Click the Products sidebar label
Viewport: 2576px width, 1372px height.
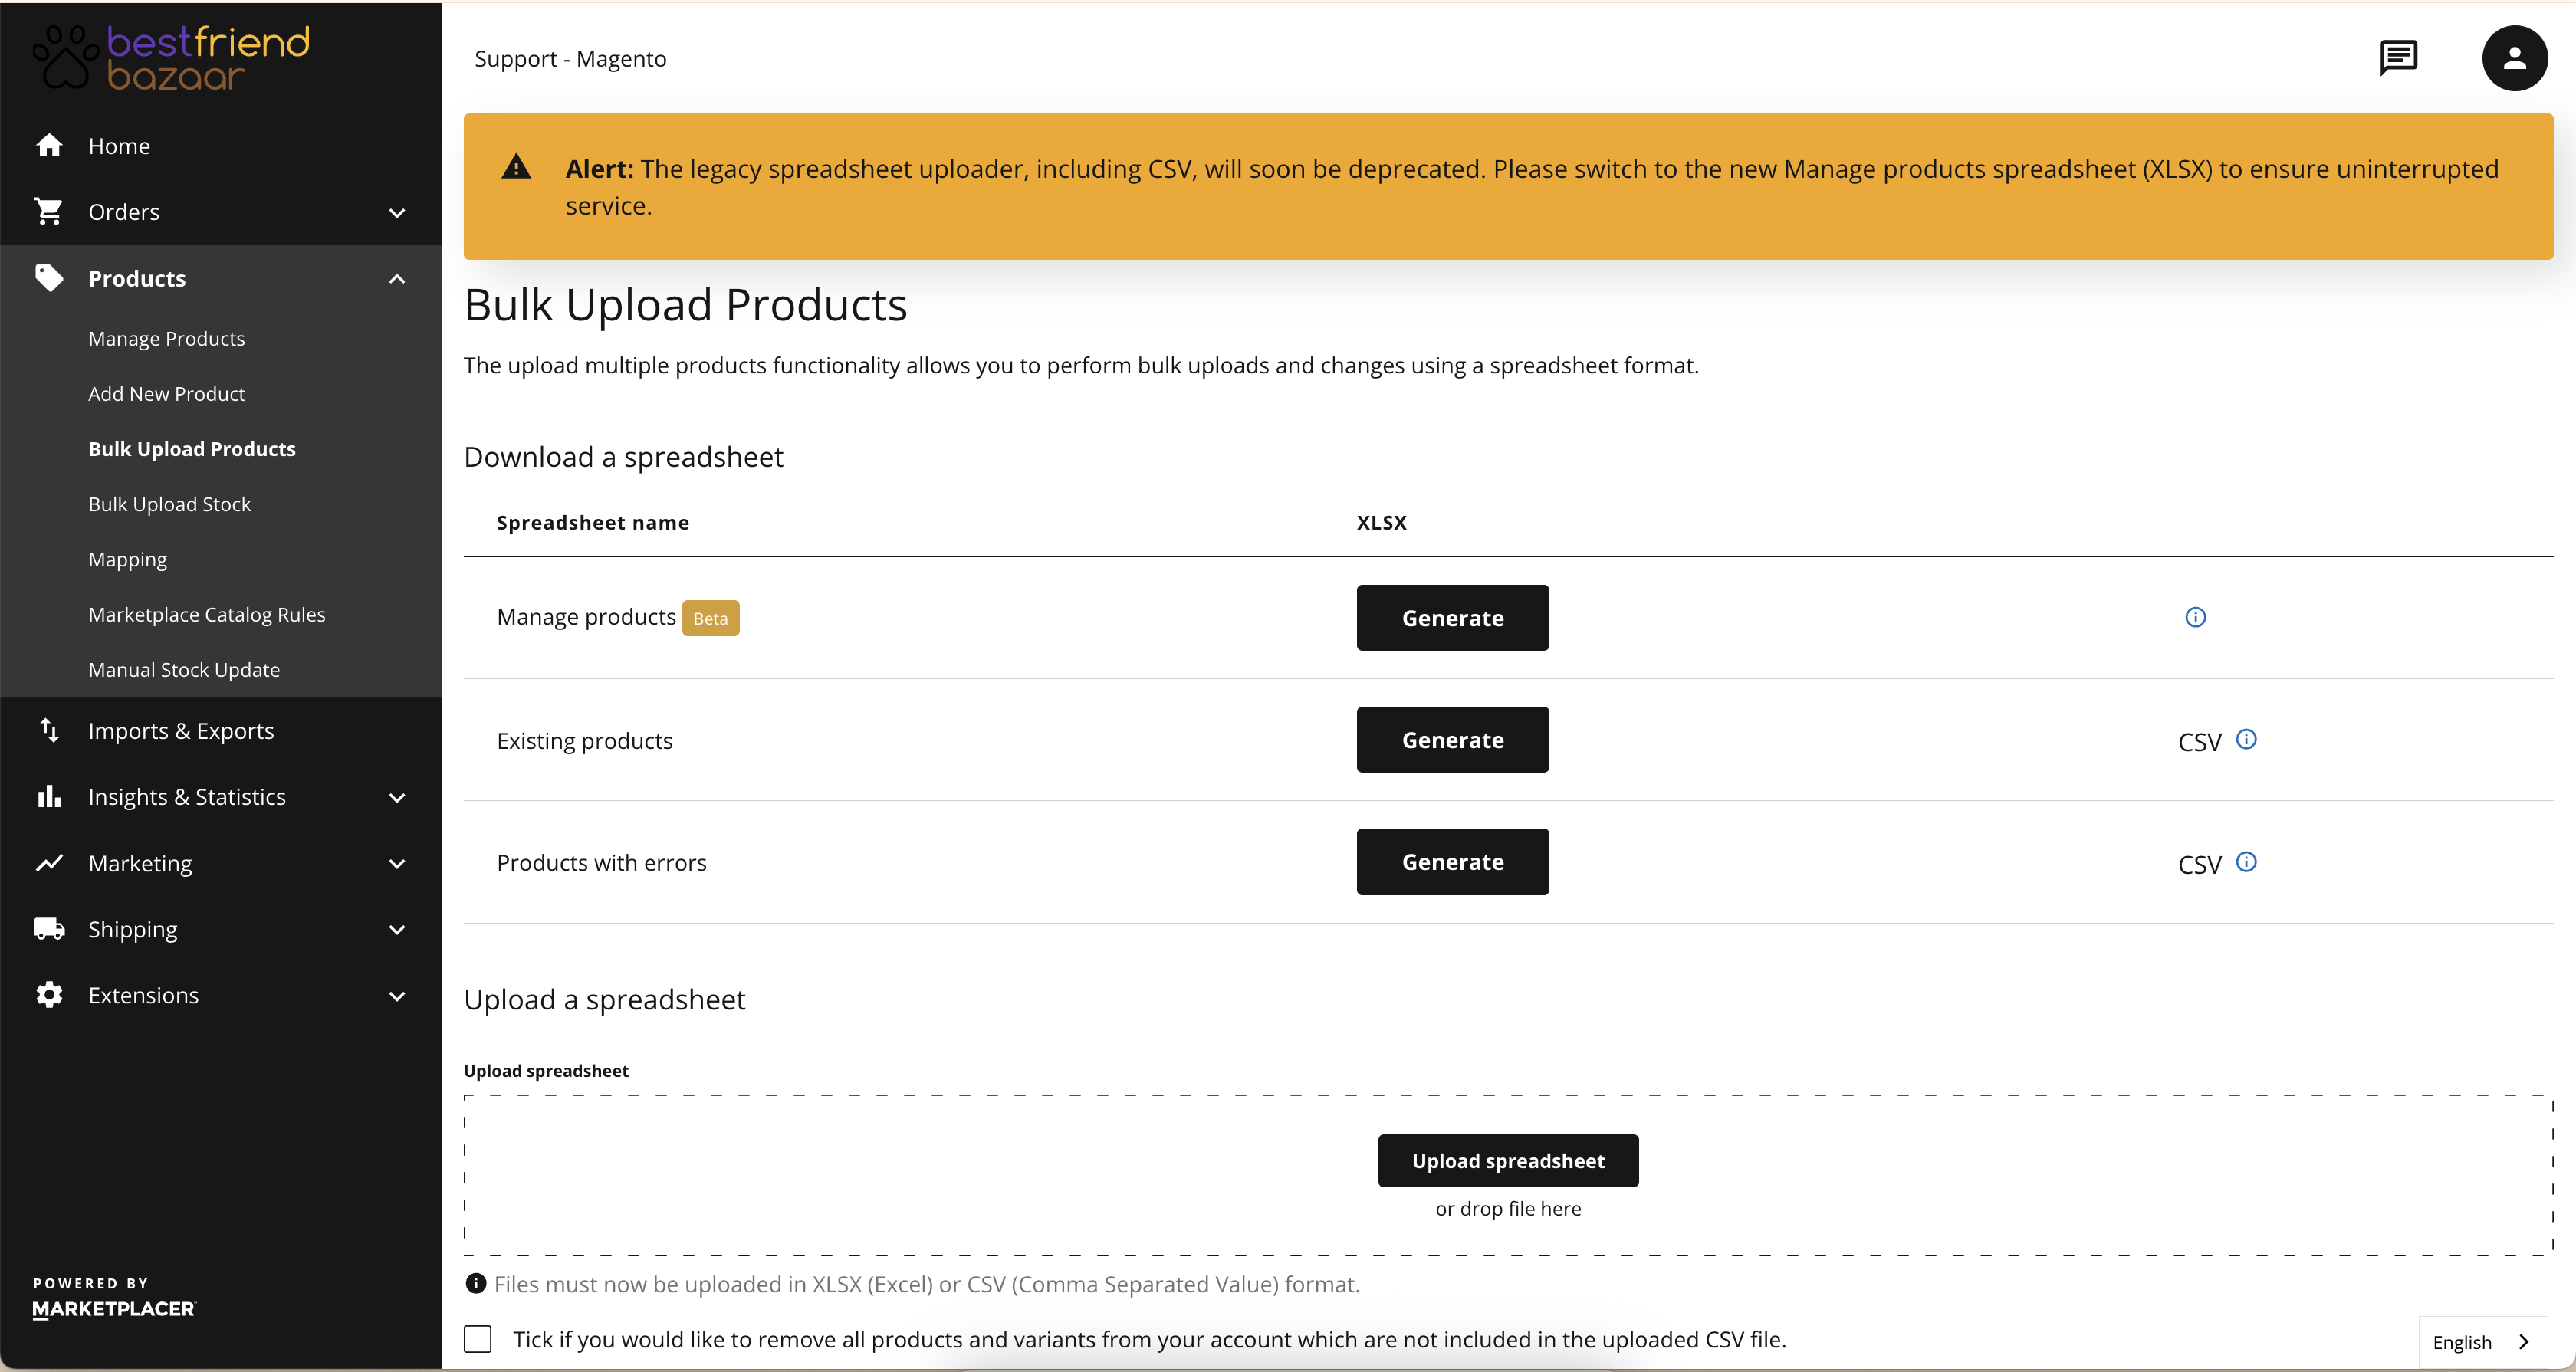point(137,278)
